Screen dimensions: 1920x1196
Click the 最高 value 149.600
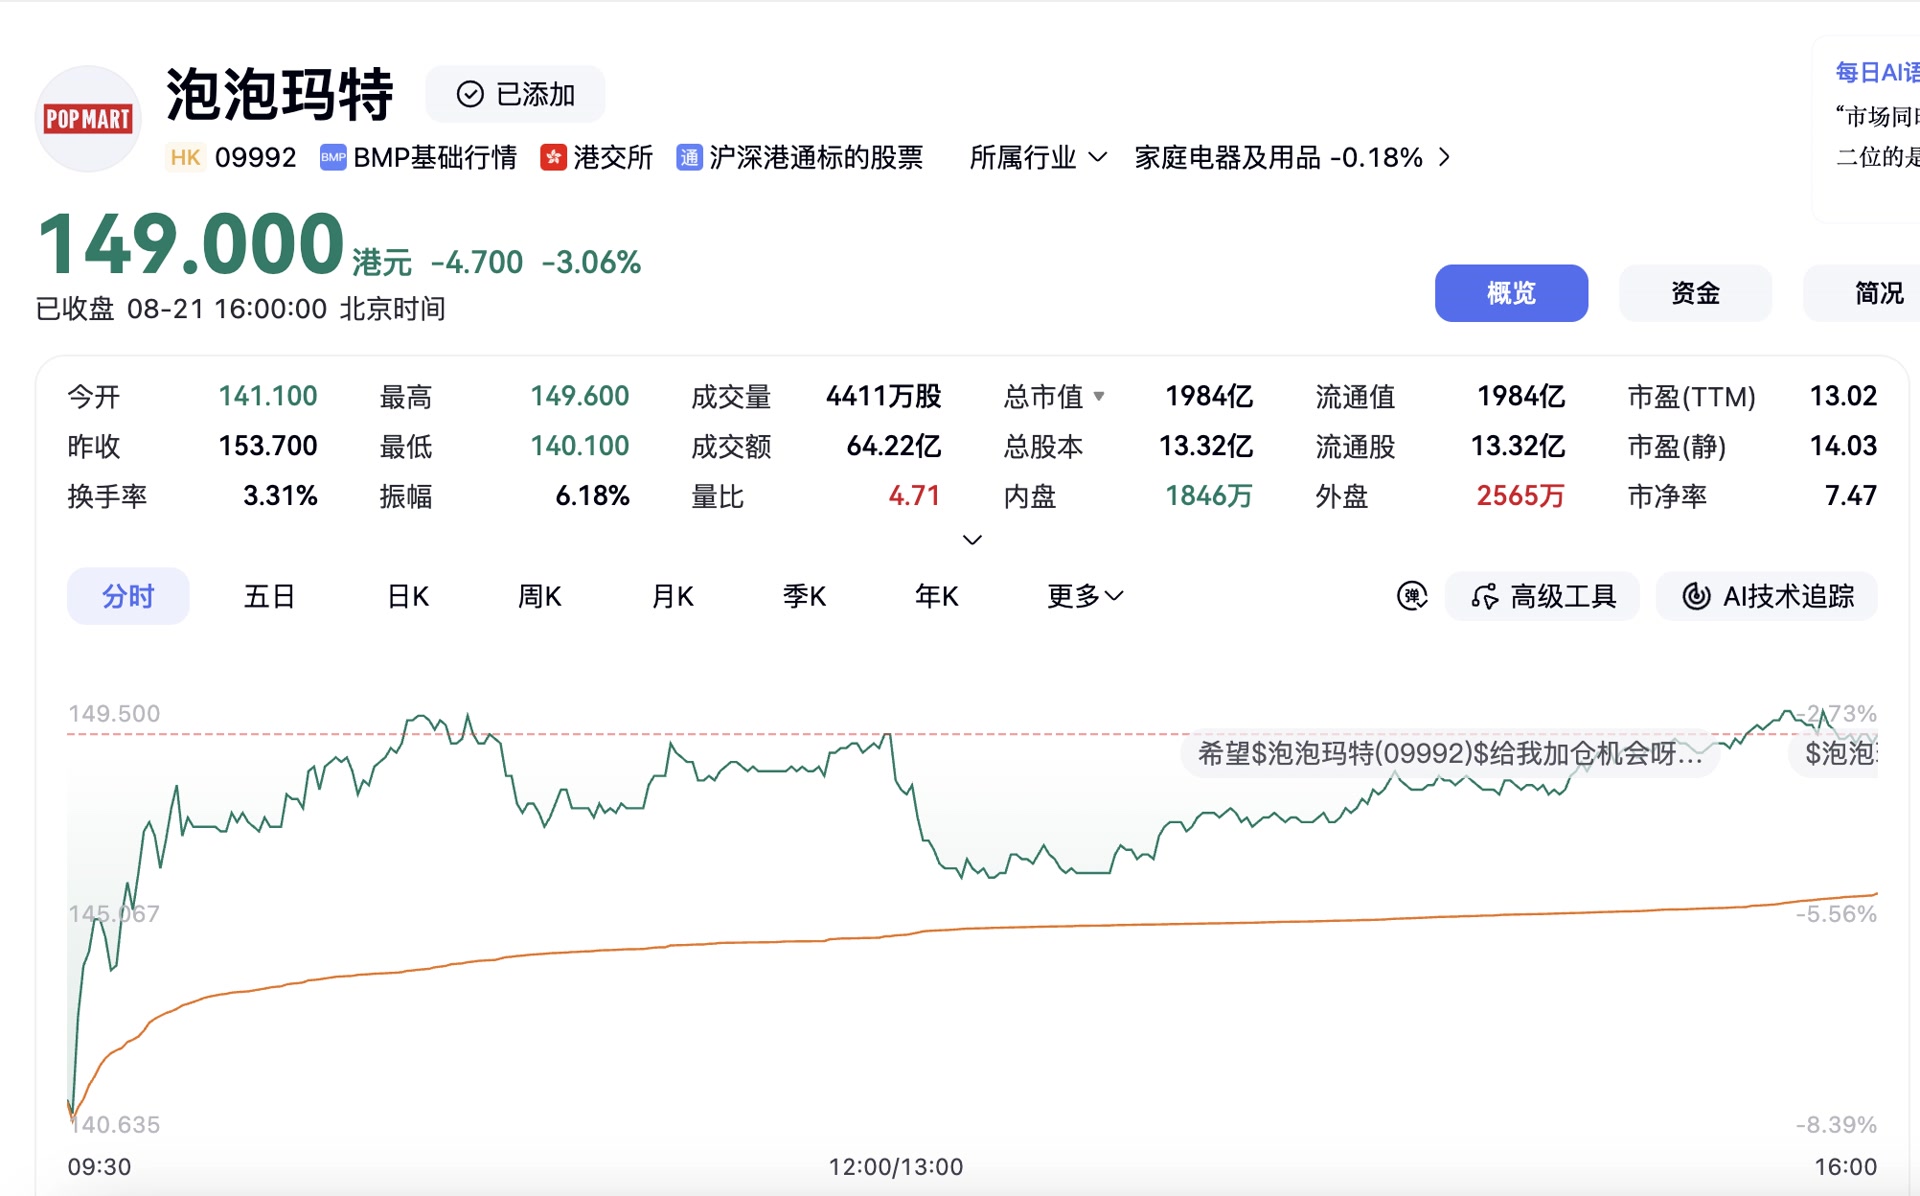[580, 396]
